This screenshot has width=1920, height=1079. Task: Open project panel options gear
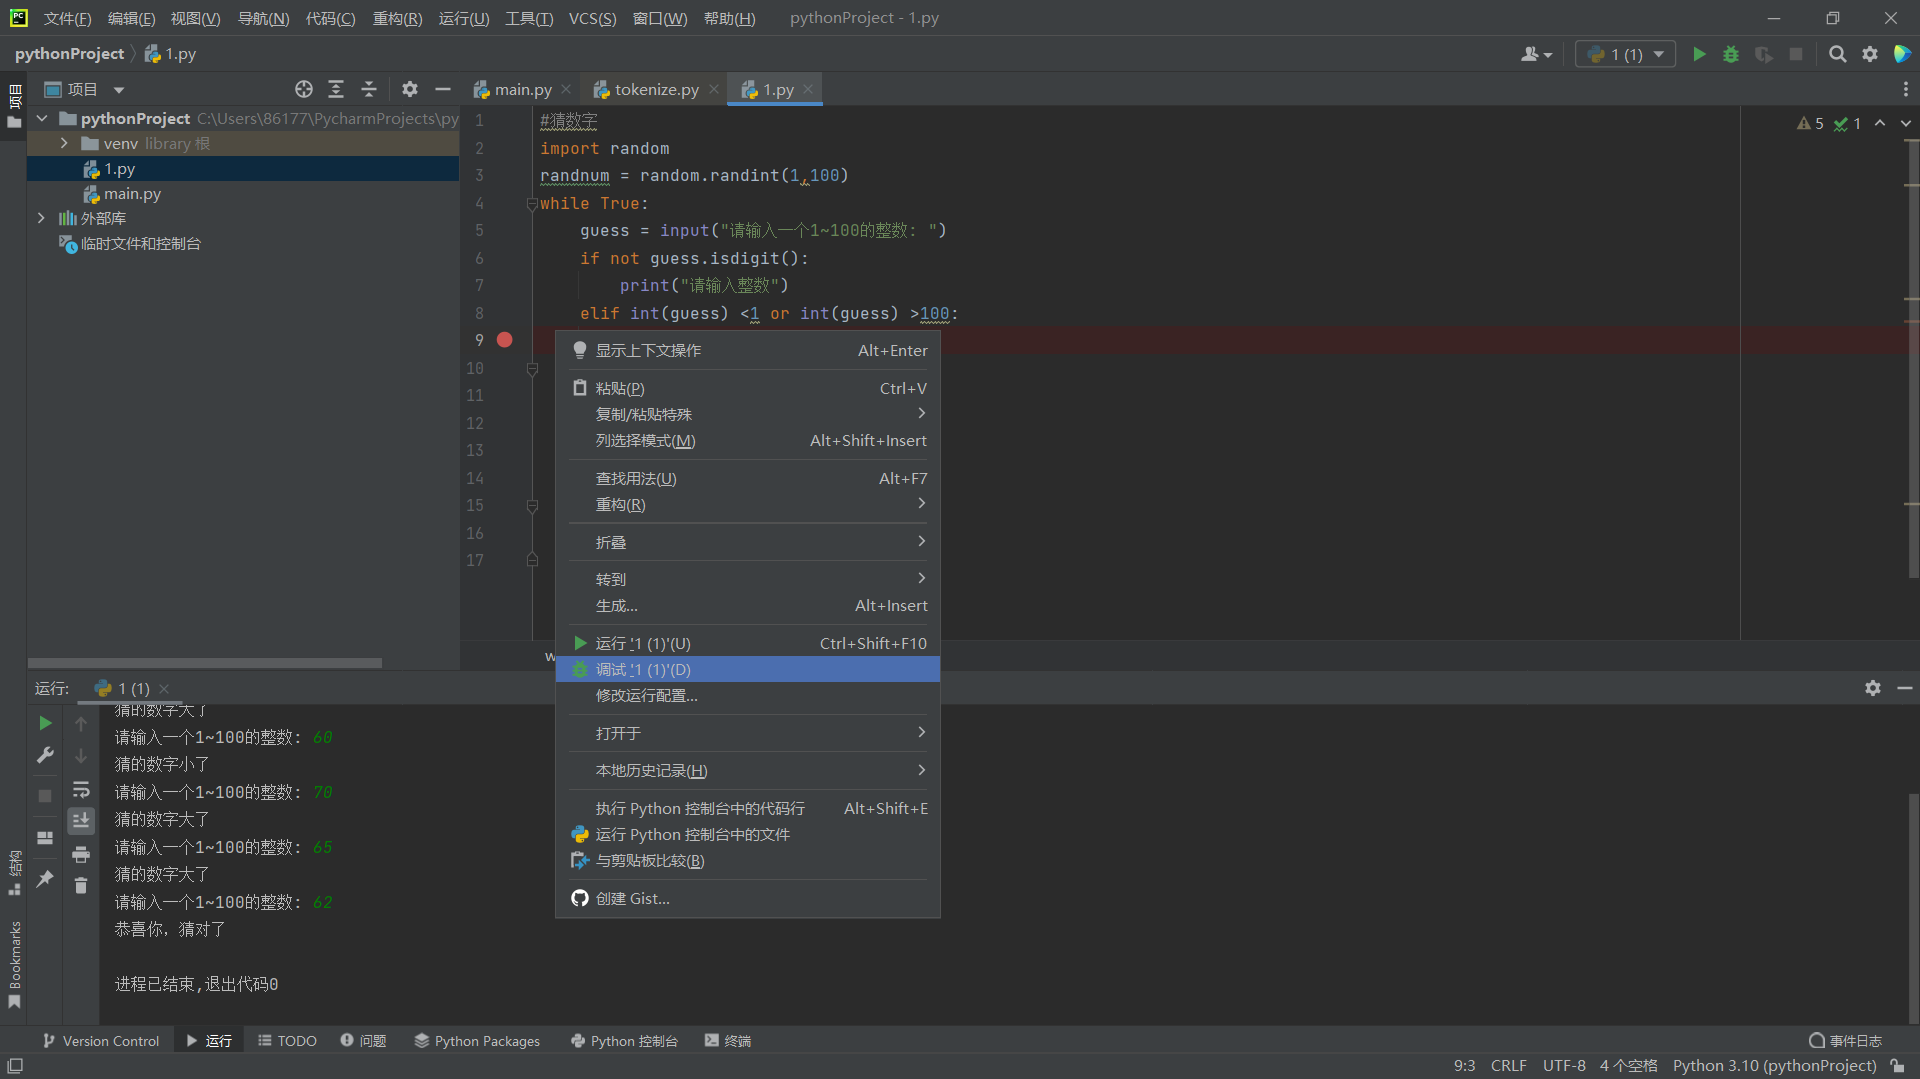(410, 89)
